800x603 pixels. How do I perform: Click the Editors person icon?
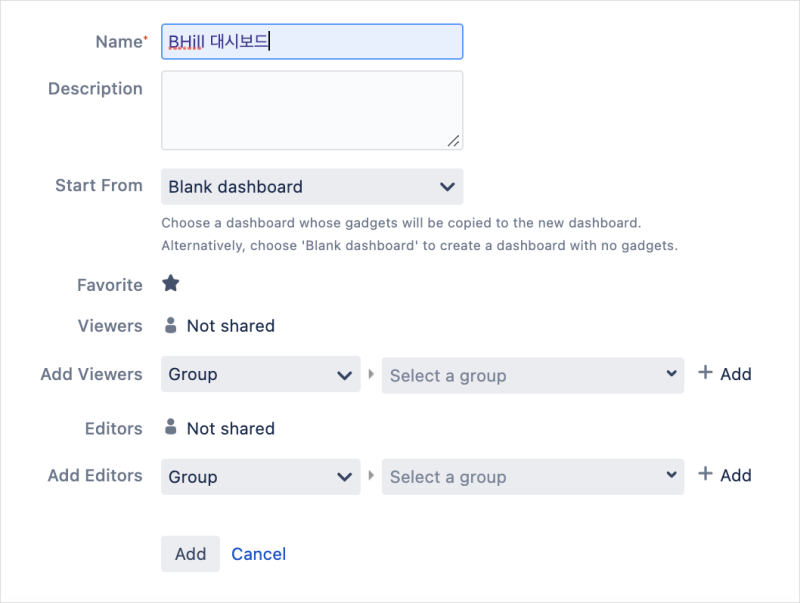click(170, 428)
